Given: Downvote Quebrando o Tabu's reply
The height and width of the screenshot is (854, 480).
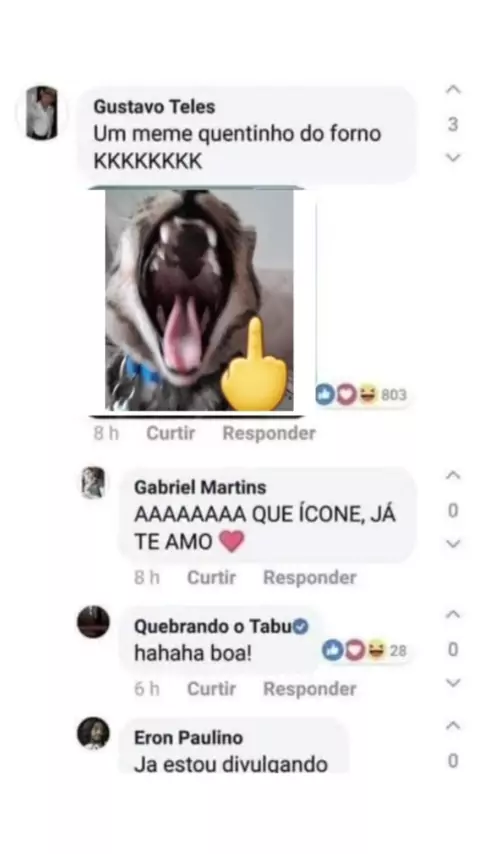Looking at the screenshot, I should coord(453,682).
